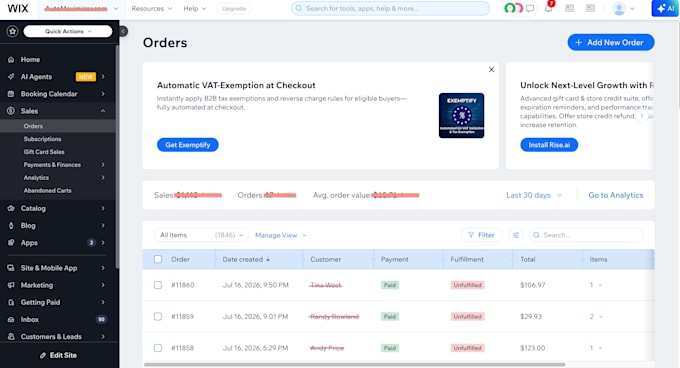Open the notifications bell
The height and width of the screenshot is (368, 680).
(549, 8)
